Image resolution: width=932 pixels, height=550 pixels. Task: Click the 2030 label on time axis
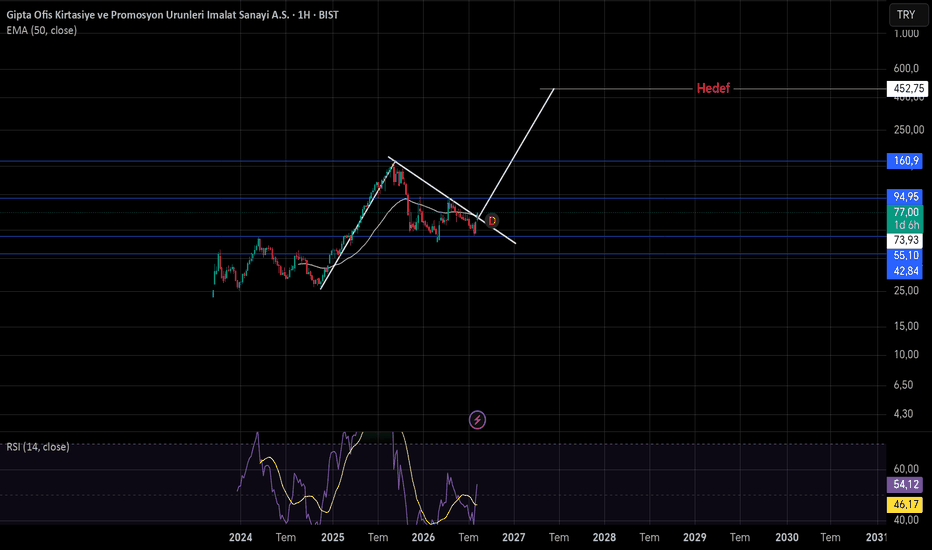coord(787,538)
